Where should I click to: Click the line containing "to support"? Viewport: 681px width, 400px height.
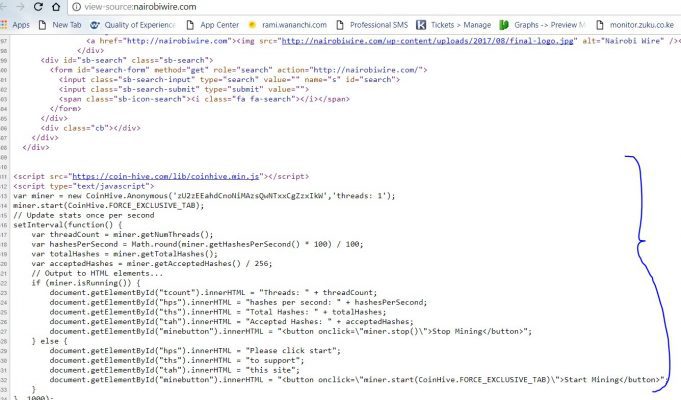pos(177,360)
